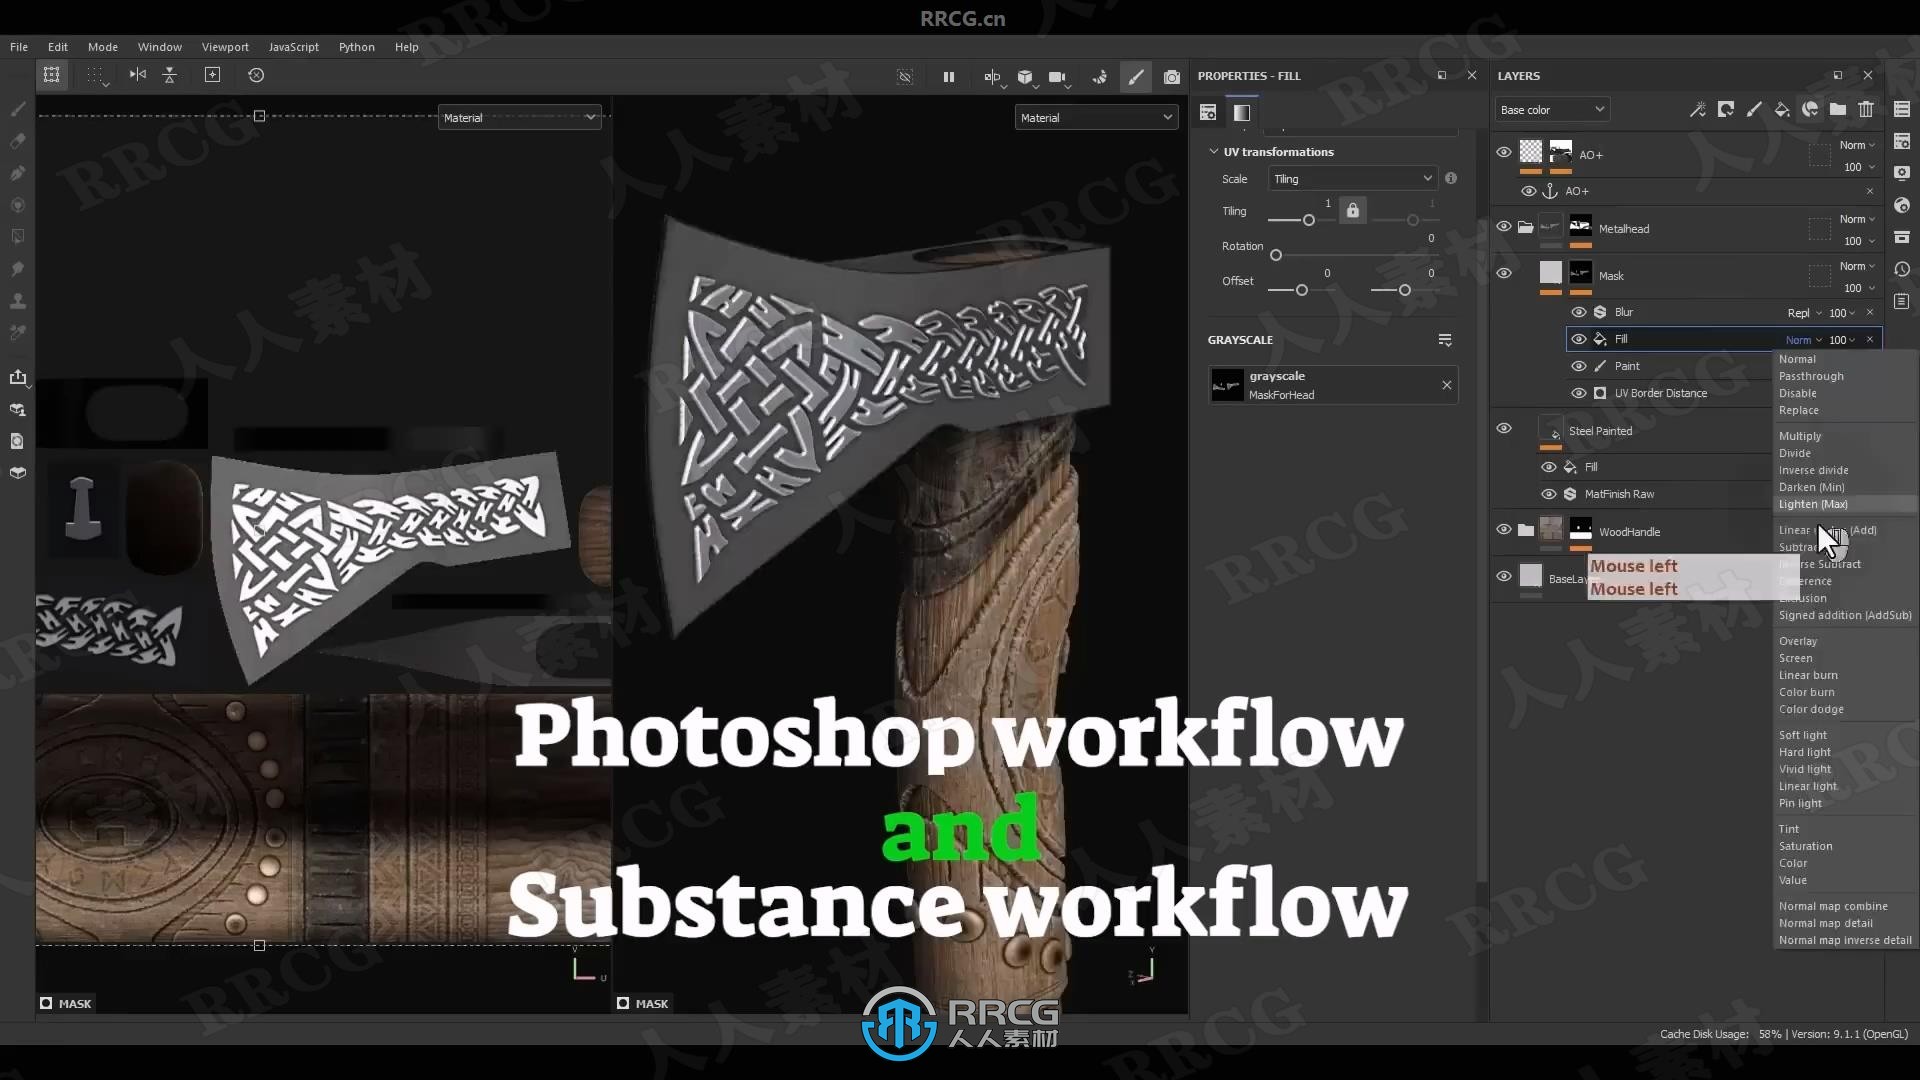This screenshot has width=1920, height=1080.
Task: Remove the grayscale MaskForHead resource
Action: tap(1446, 385)
